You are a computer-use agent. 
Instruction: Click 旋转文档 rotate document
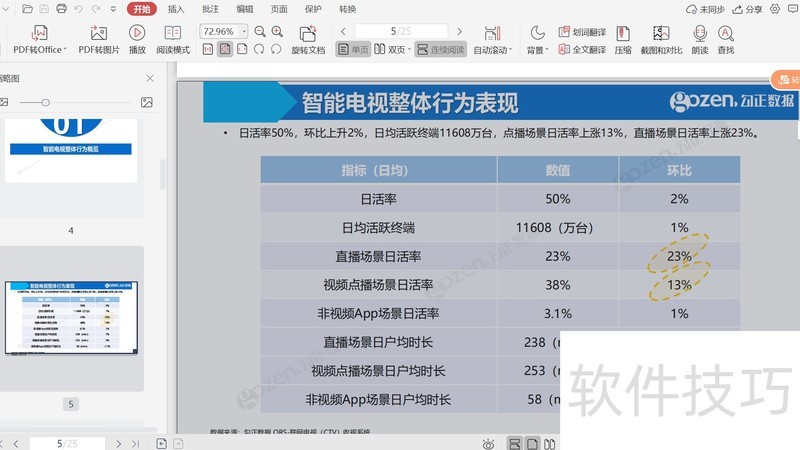(308, 40)
